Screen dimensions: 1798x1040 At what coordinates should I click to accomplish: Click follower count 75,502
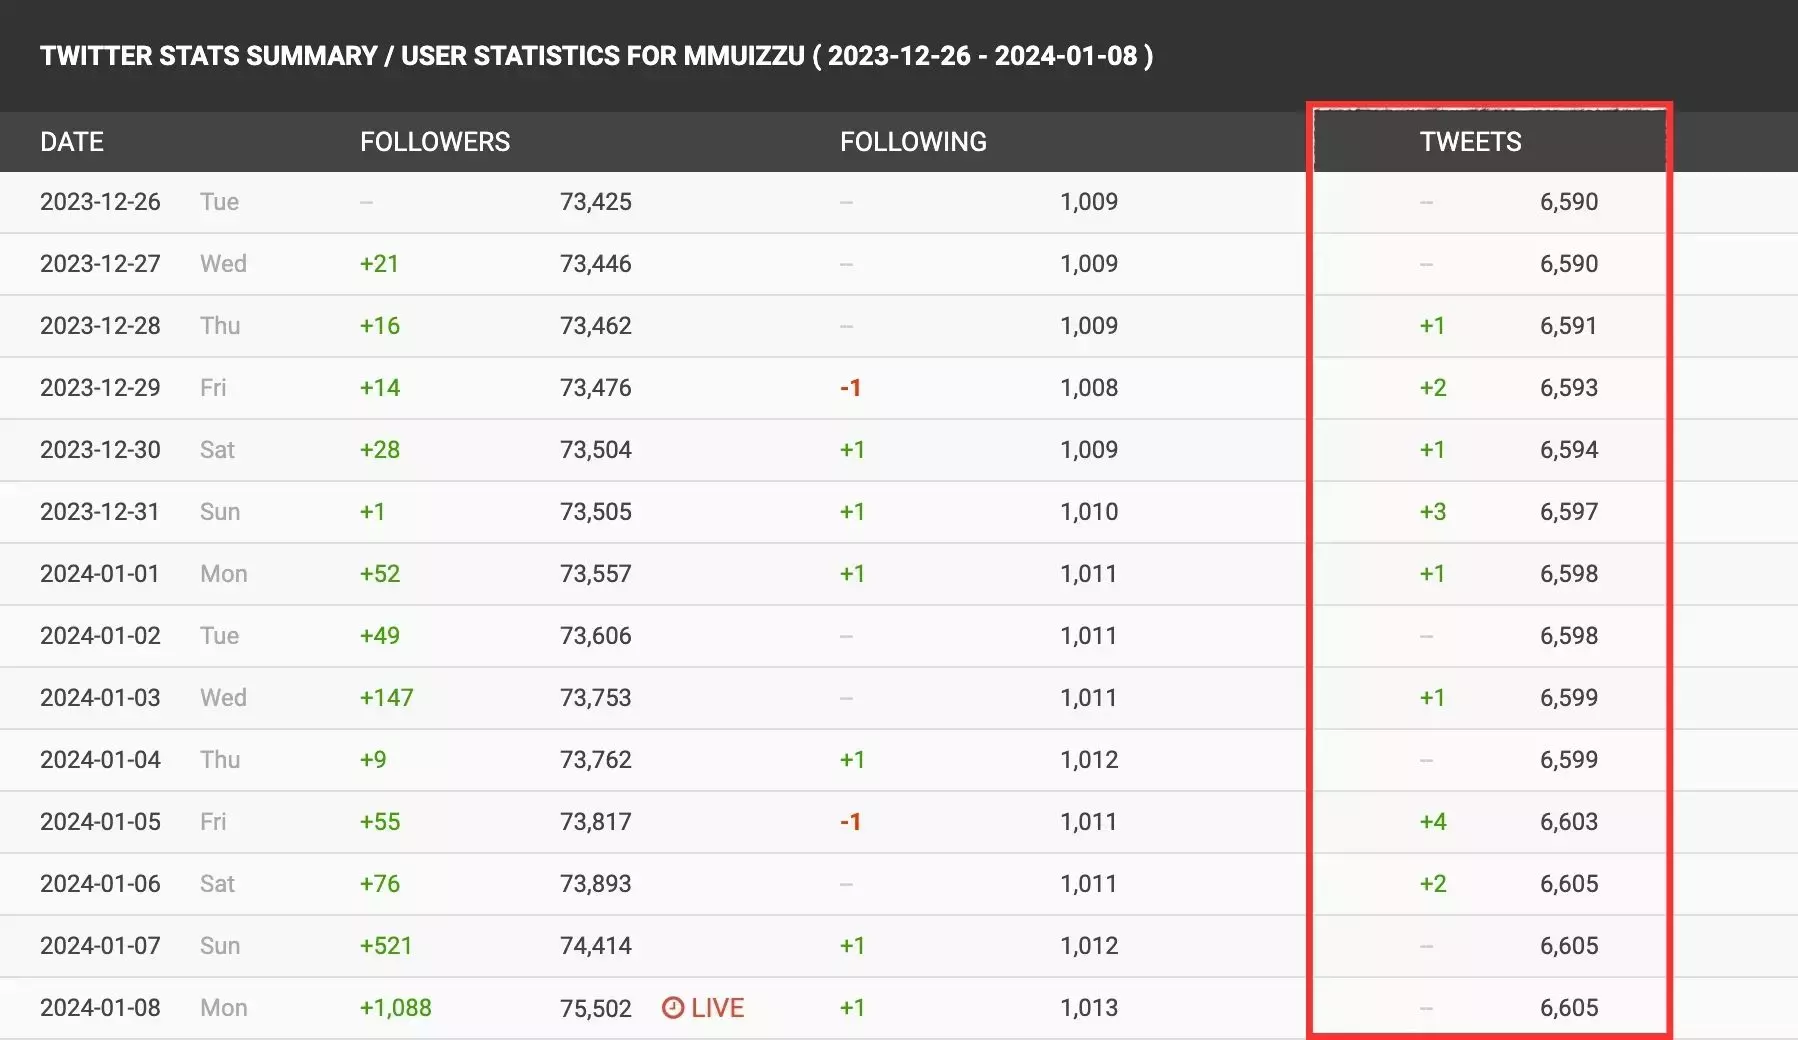[596, 1007]
